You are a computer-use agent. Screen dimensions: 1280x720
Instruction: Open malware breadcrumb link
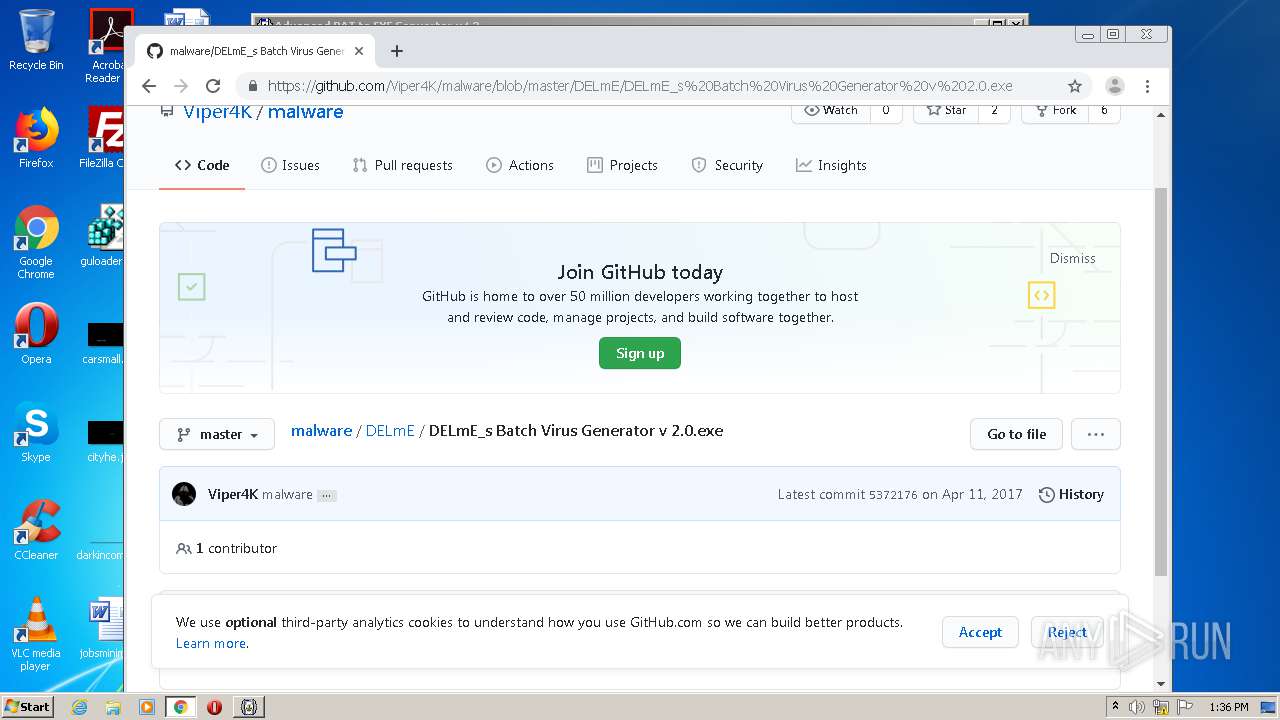pos(321,431)
